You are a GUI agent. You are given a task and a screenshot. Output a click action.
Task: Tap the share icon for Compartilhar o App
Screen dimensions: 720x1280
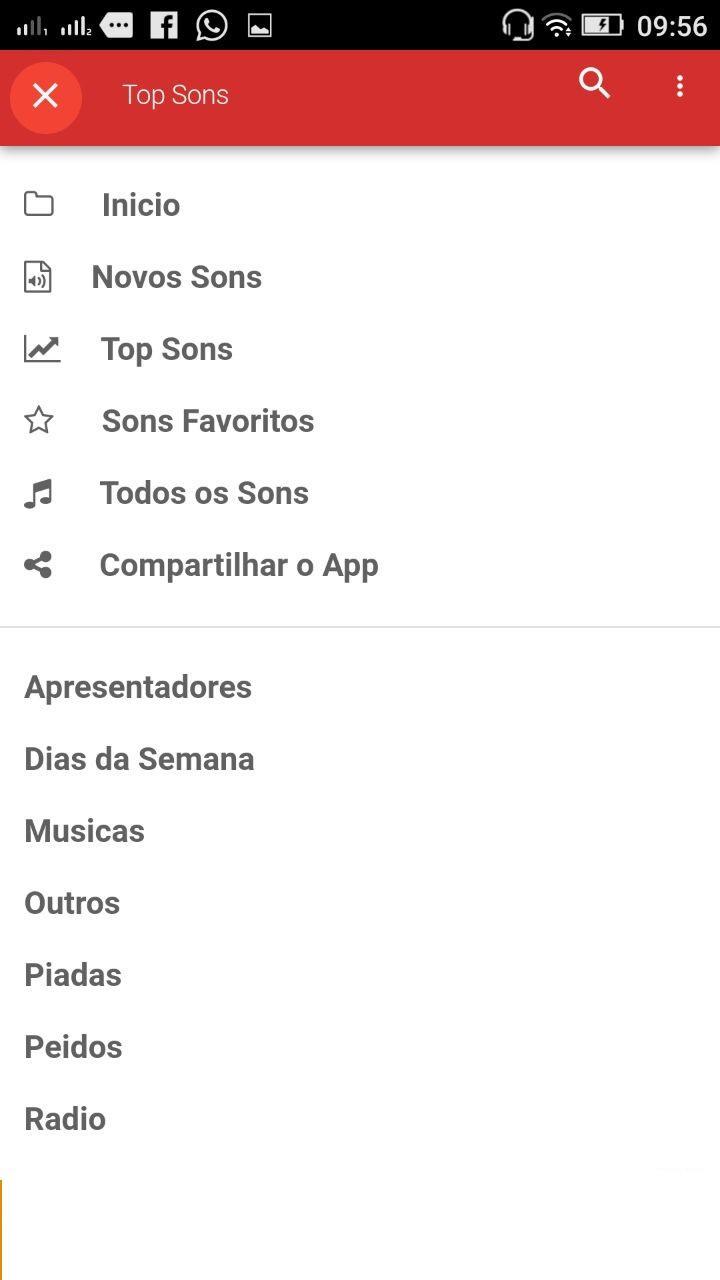pyautogui.click(x=39, y=565)
